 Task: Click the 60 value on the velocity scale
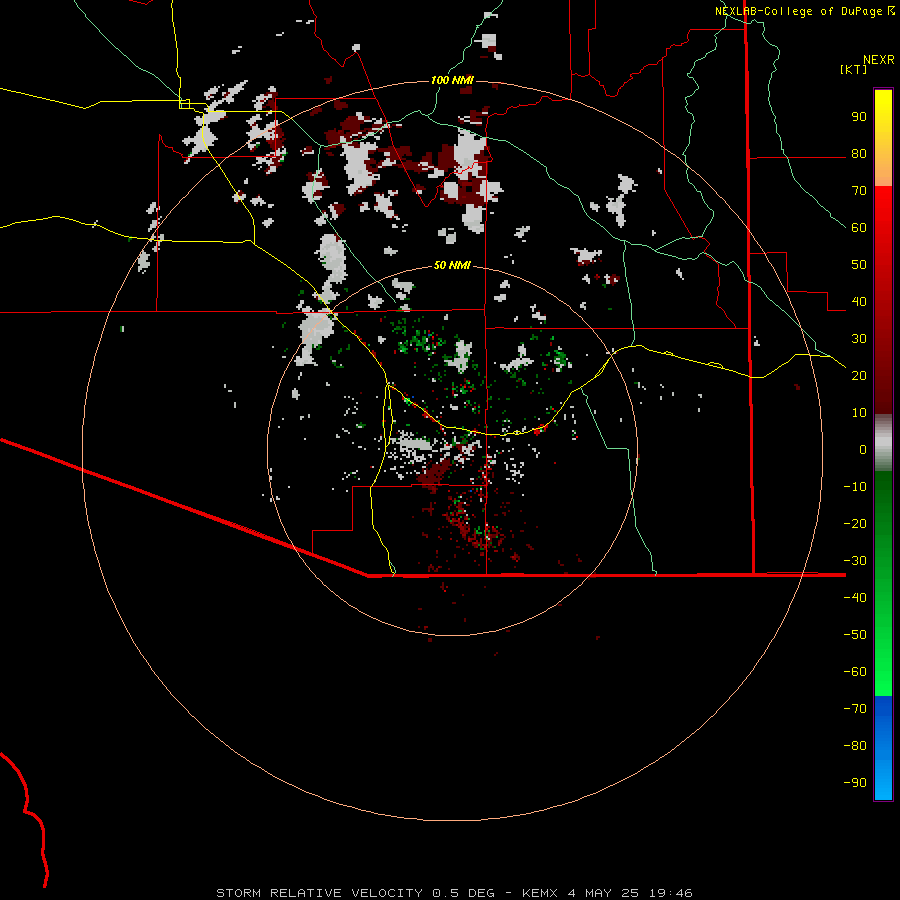click(x=859, y=228)
